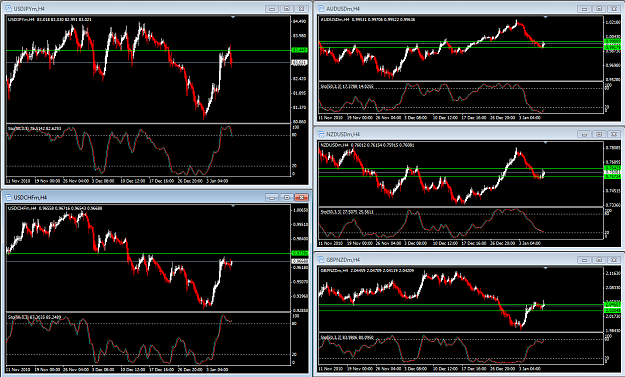Maximize the GBPNZDm,H4 chart window

click(599, 259)
